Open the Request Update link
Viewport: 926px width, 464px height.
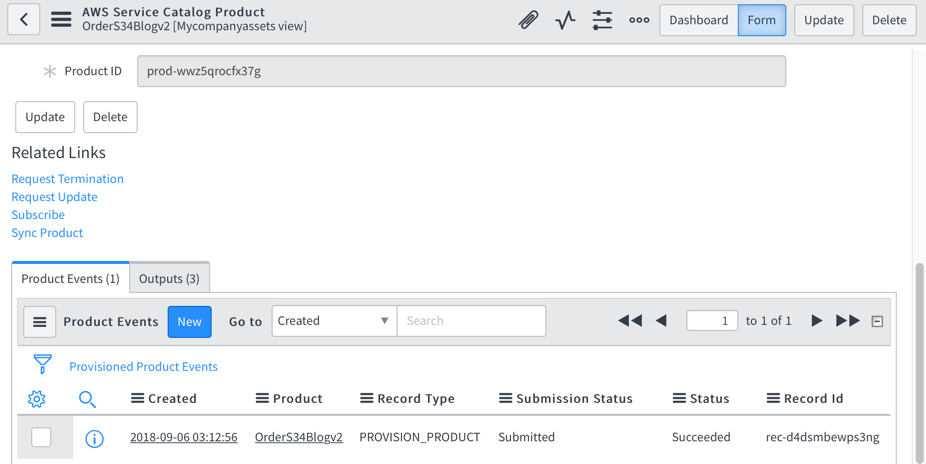coord(54,197)
